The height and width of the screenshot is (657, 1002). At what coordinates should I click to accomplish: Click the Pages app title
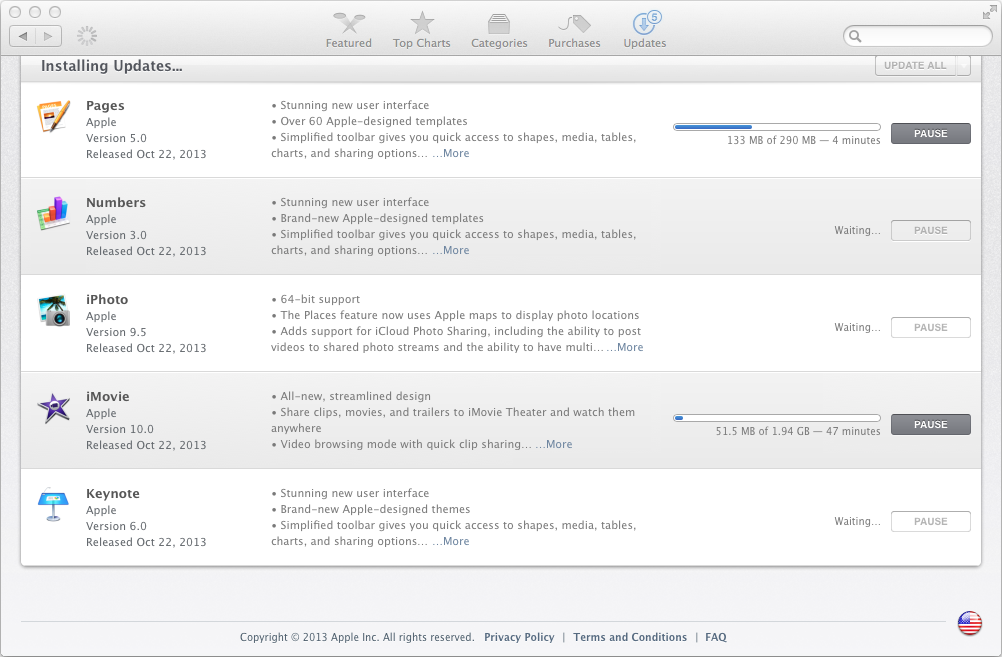105,106
